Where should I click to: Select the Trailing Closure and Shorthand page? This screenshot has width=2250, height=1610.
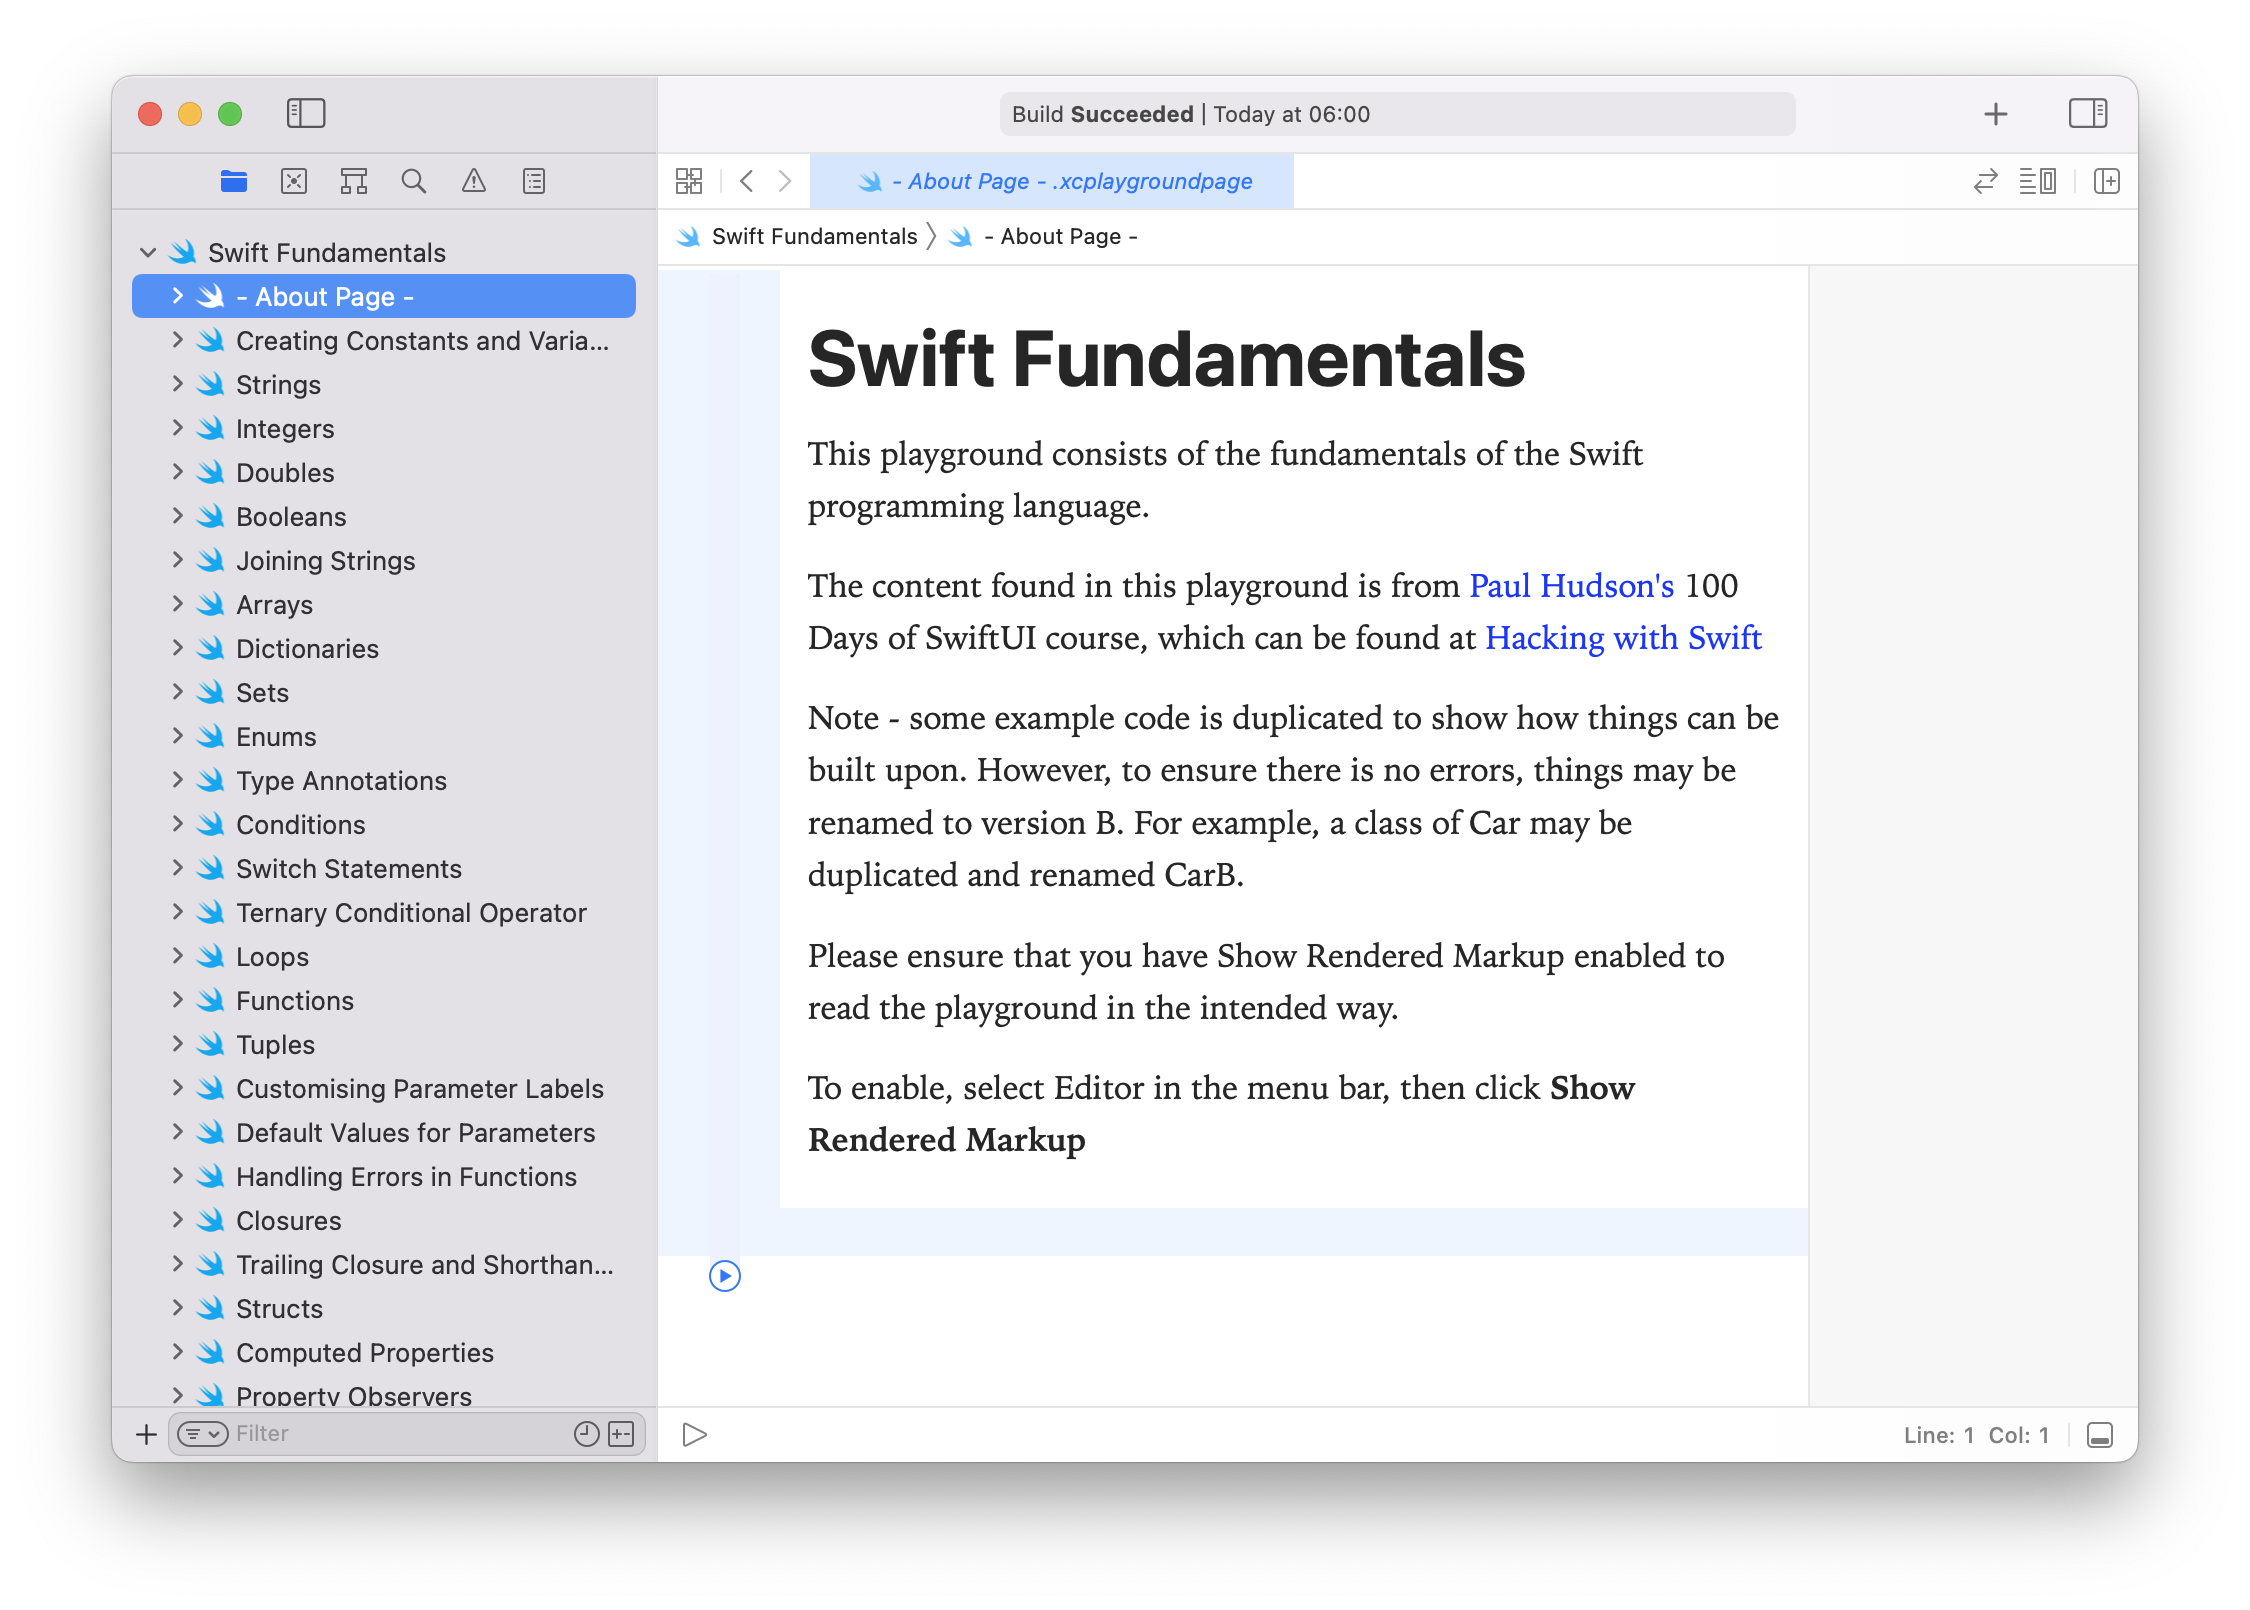[384, 1265]
